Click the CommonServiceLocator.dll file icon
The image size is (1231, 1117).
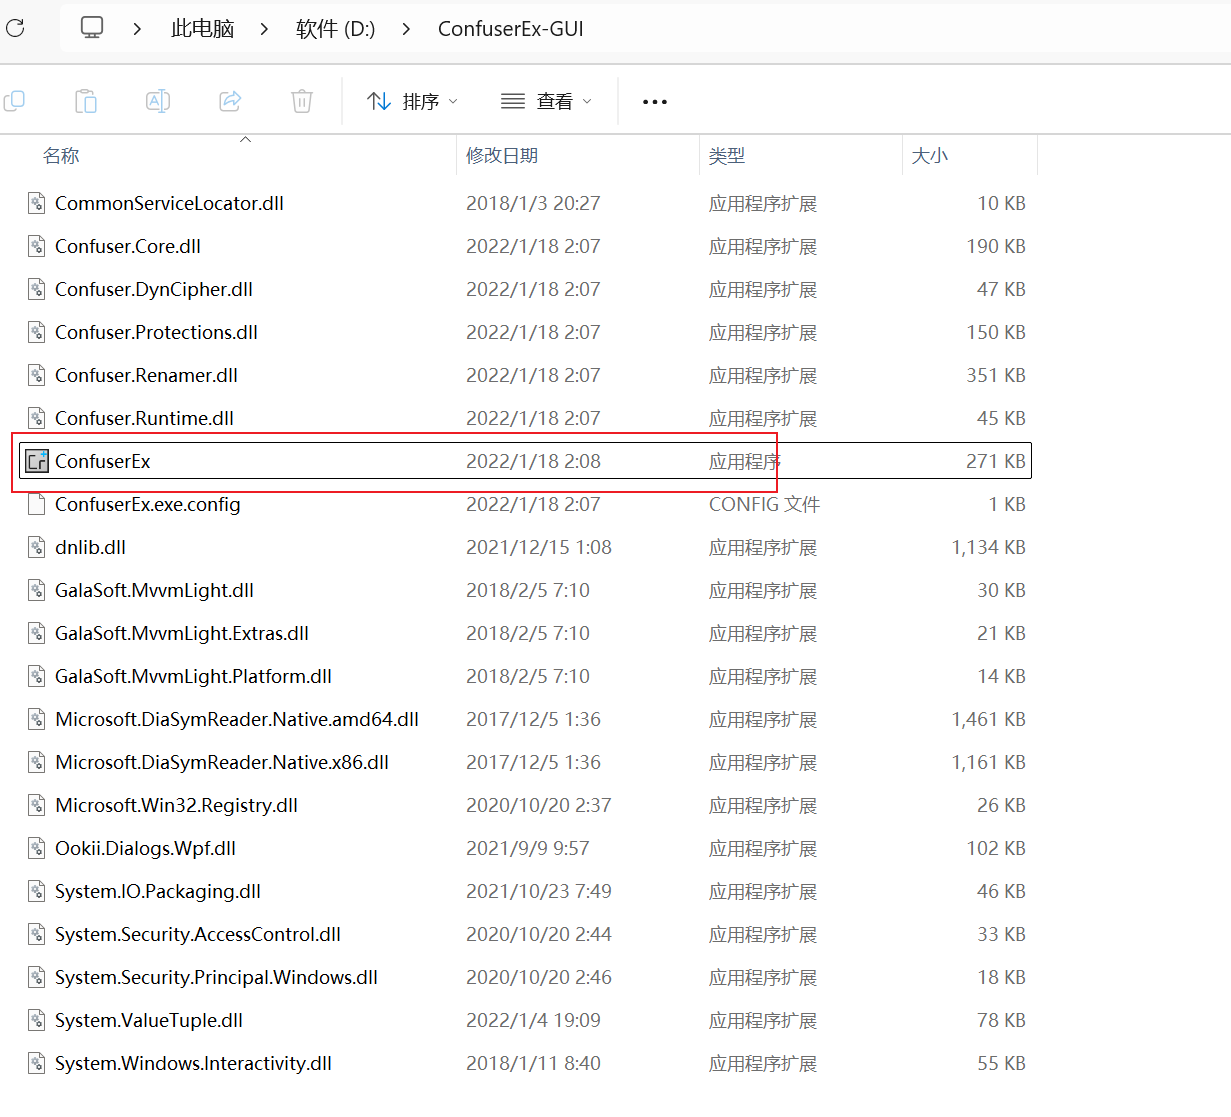(x=37, y=203)
